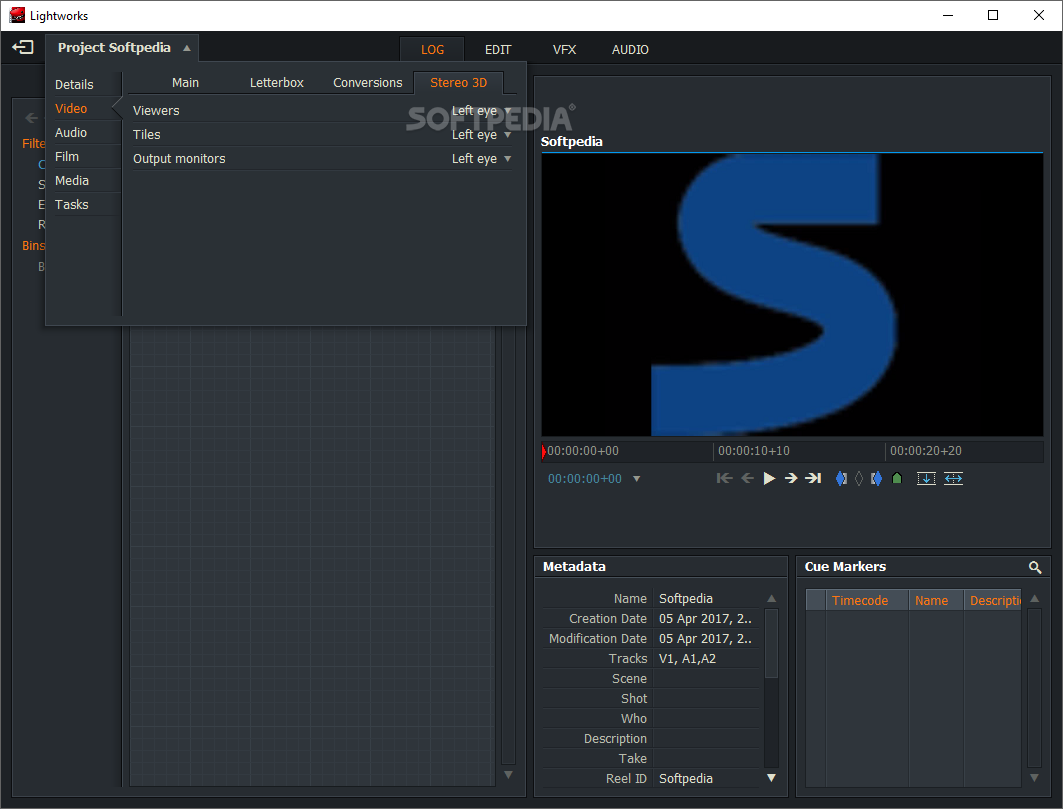
Task: Click 00:00:20+20 on the timeline ruler
Action: (925, 451)
